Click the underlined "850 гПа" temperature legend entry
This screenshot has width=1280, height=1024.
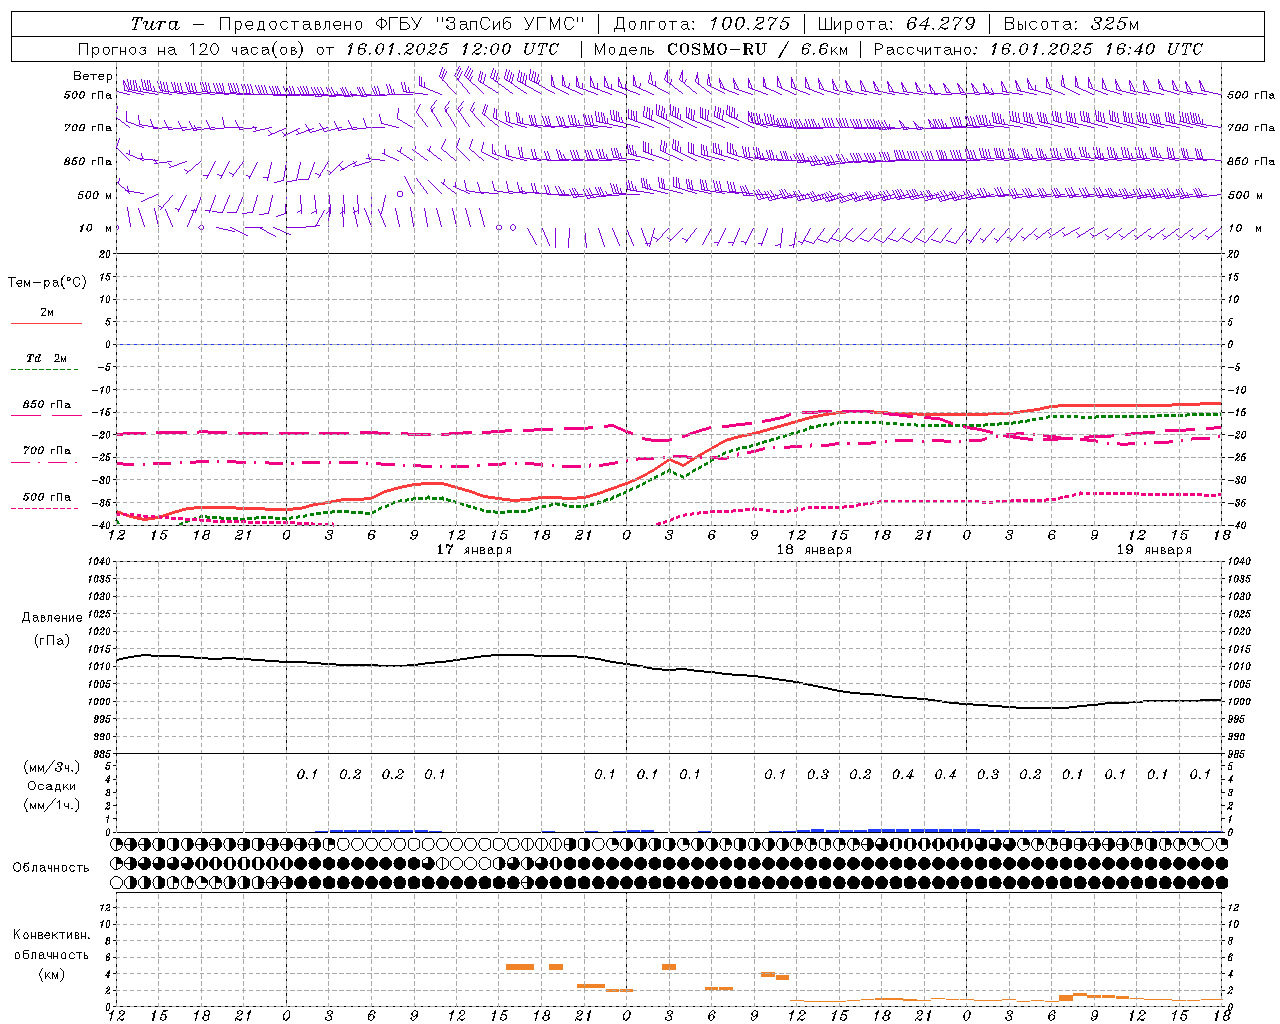pos(47,405)
